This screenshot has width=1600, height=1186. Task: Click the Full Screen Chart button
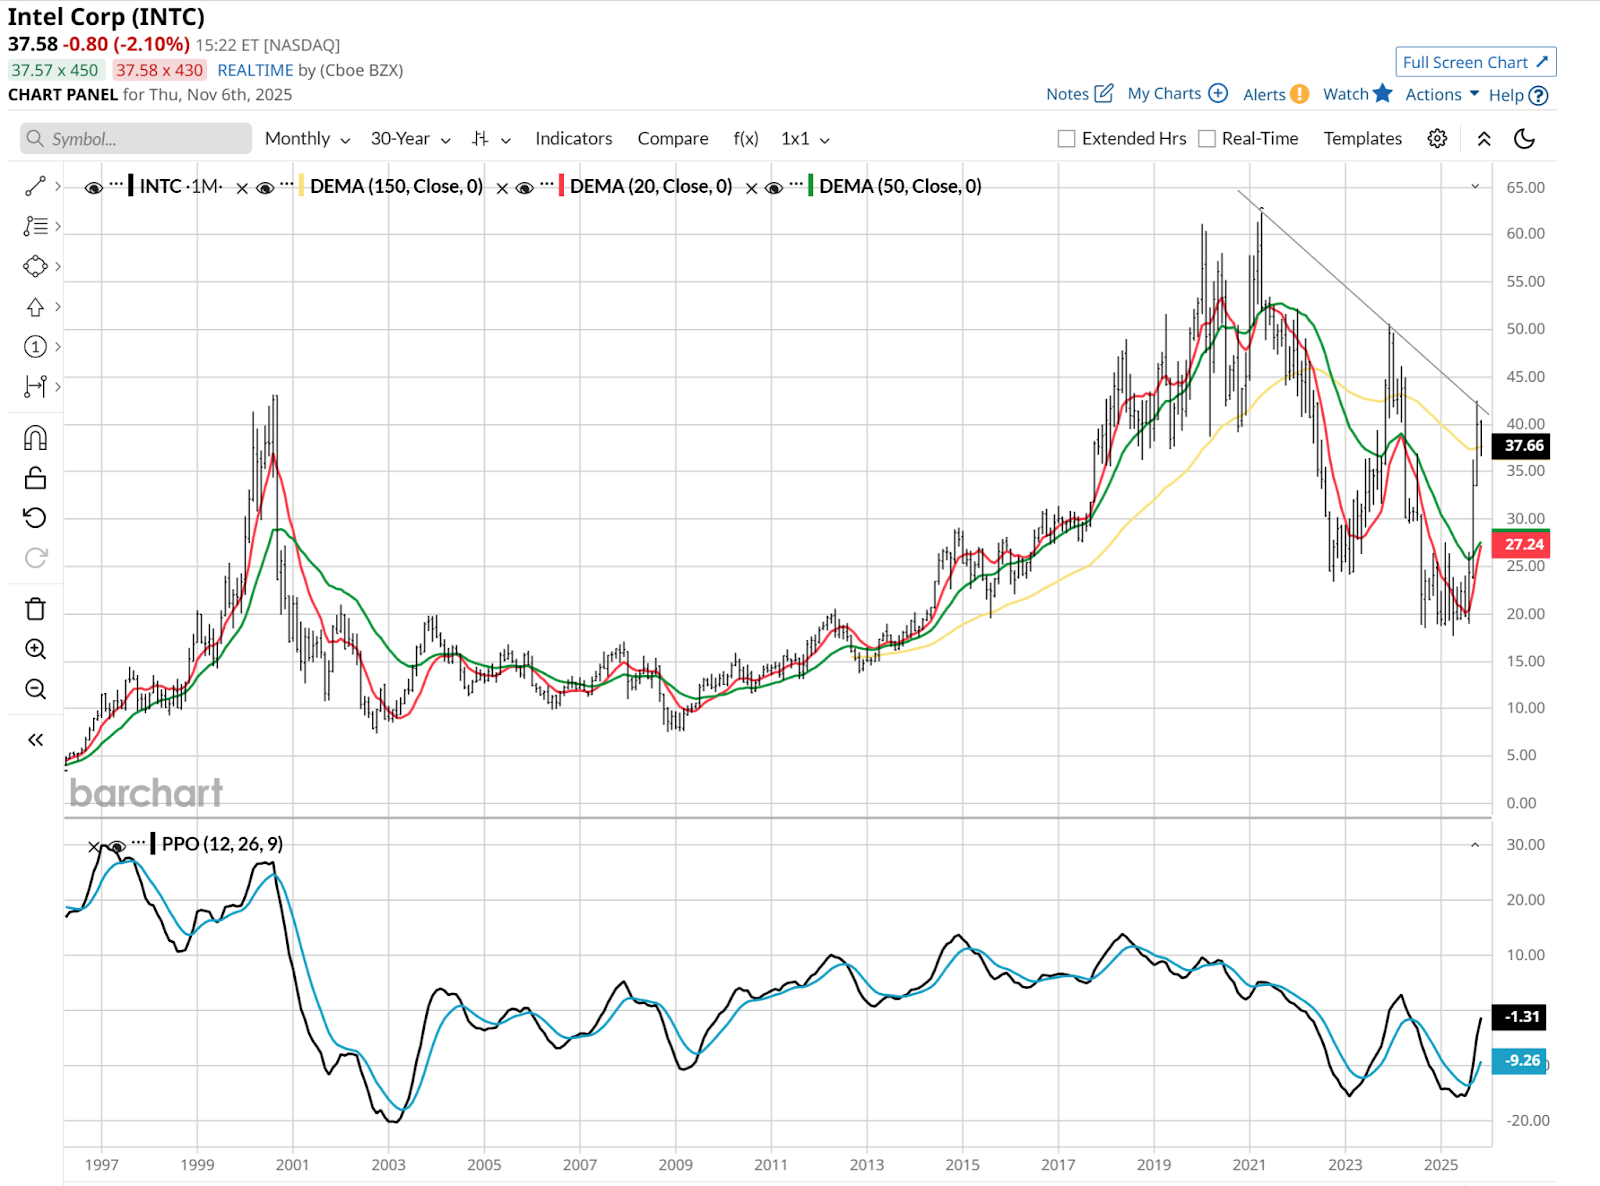tap(1475, 62)
